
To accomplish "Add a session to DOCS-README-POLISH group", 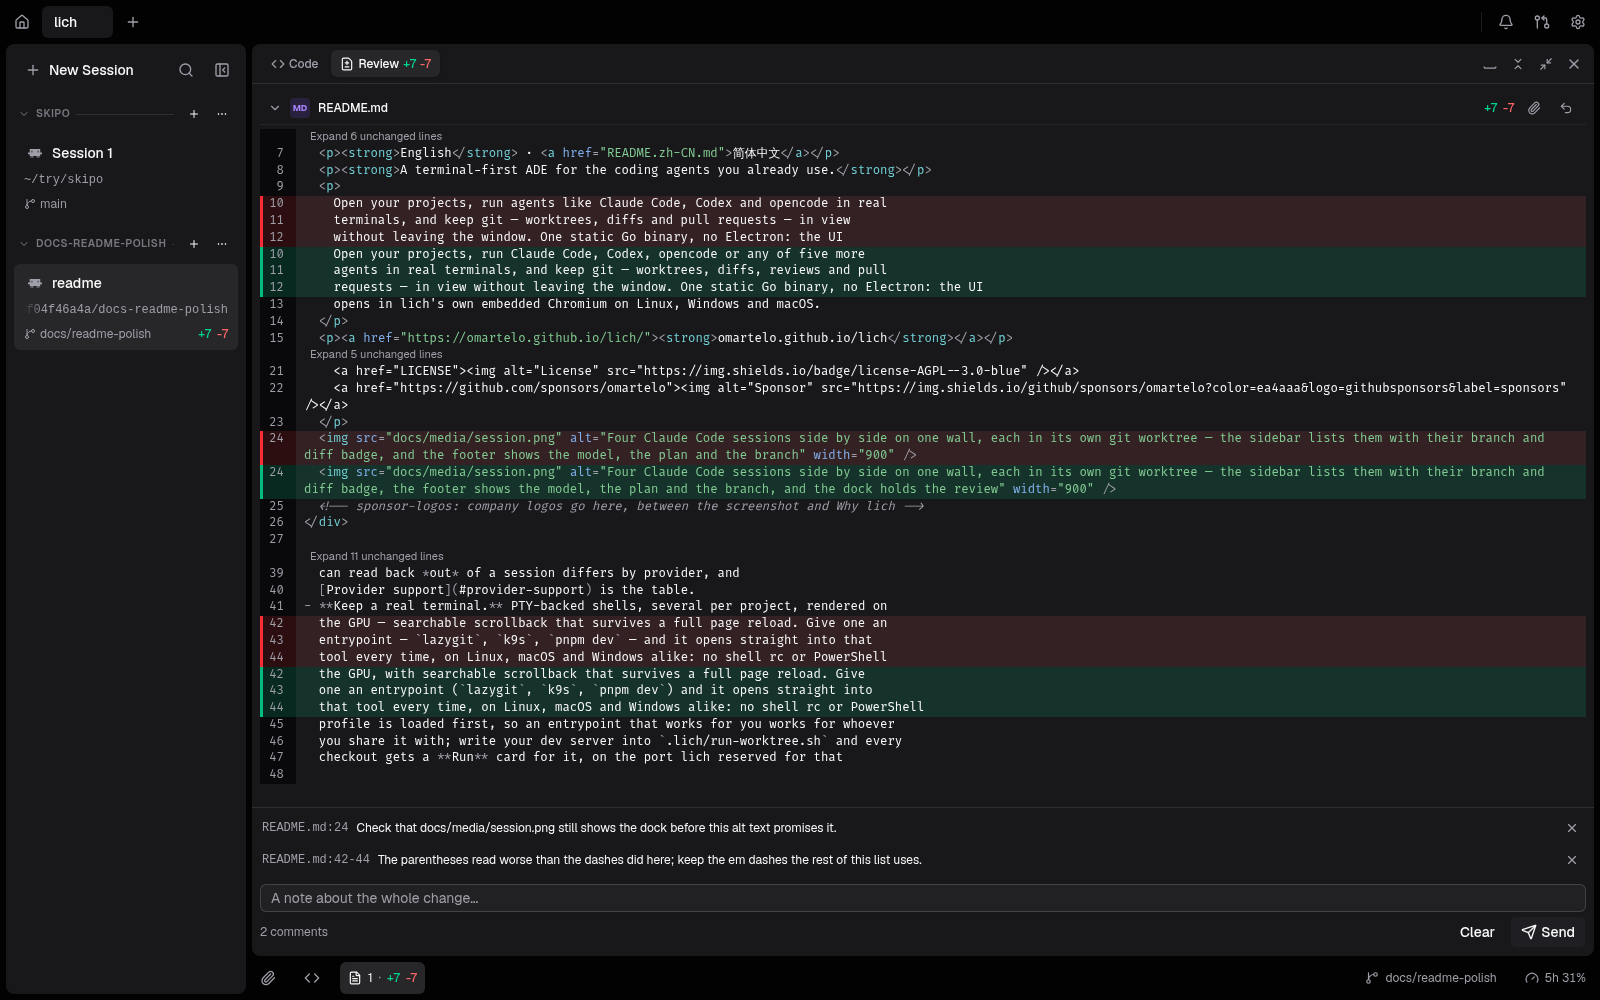I will [194, 244].
